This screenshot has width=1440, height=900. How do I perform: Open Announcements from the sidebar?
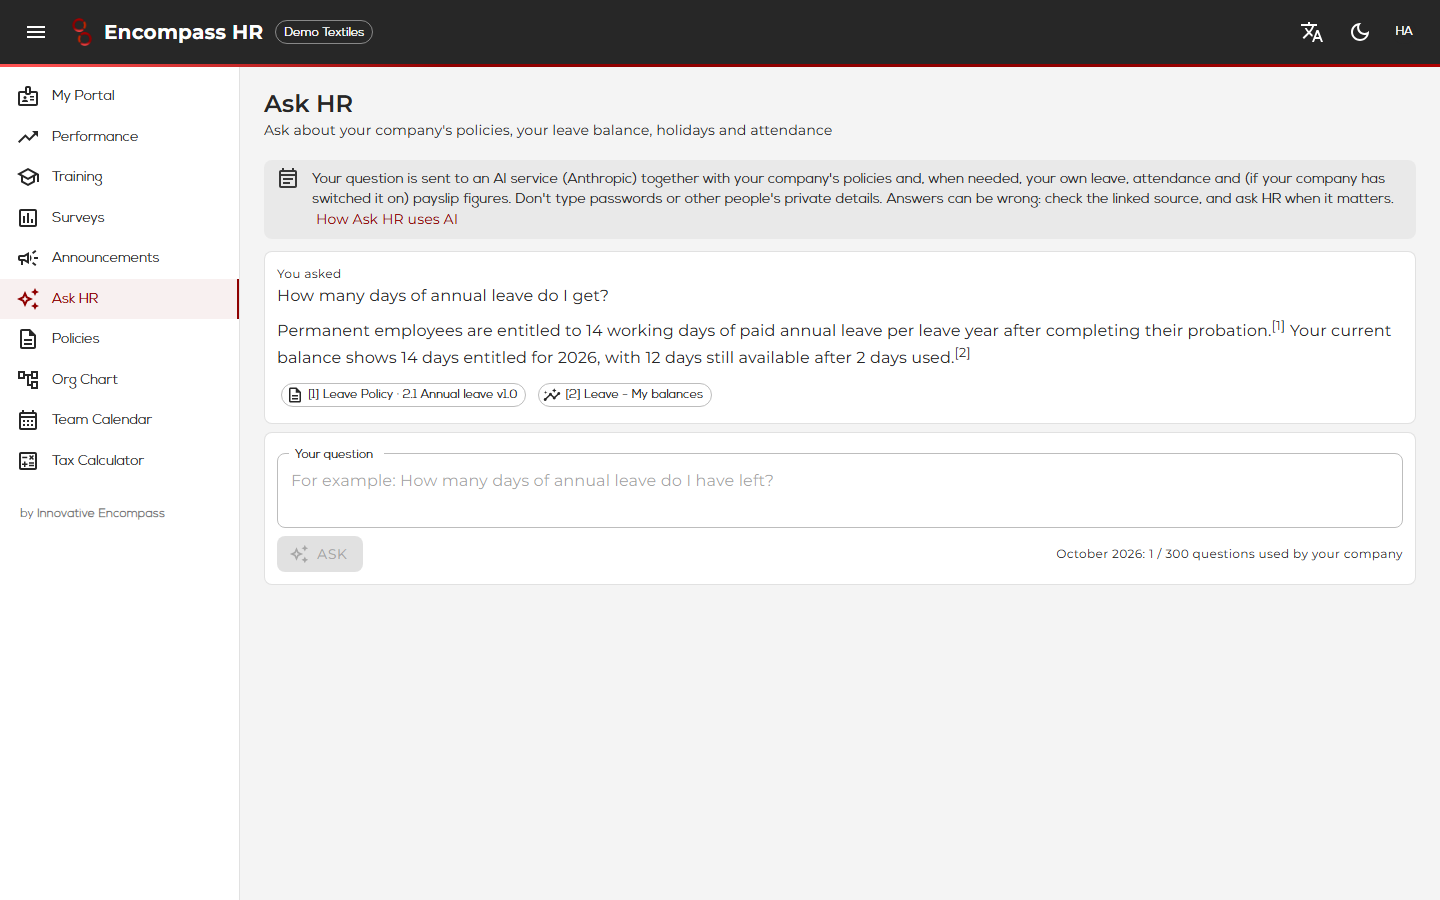[119, 258]
